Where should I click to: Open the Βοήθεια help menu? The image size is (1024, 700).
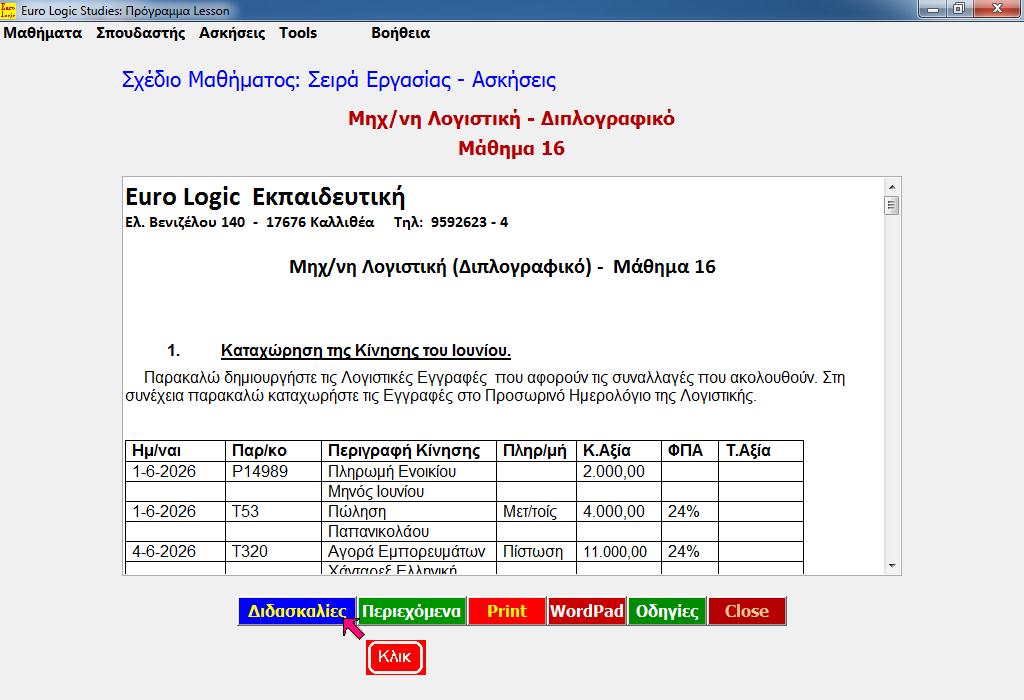point(400,33)
